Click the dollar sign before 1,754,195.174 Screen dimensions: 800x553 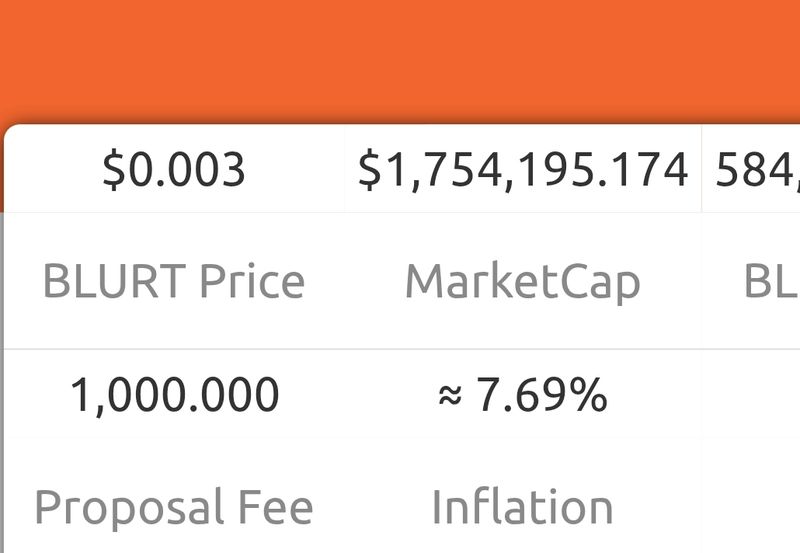[x=370, y=171]
